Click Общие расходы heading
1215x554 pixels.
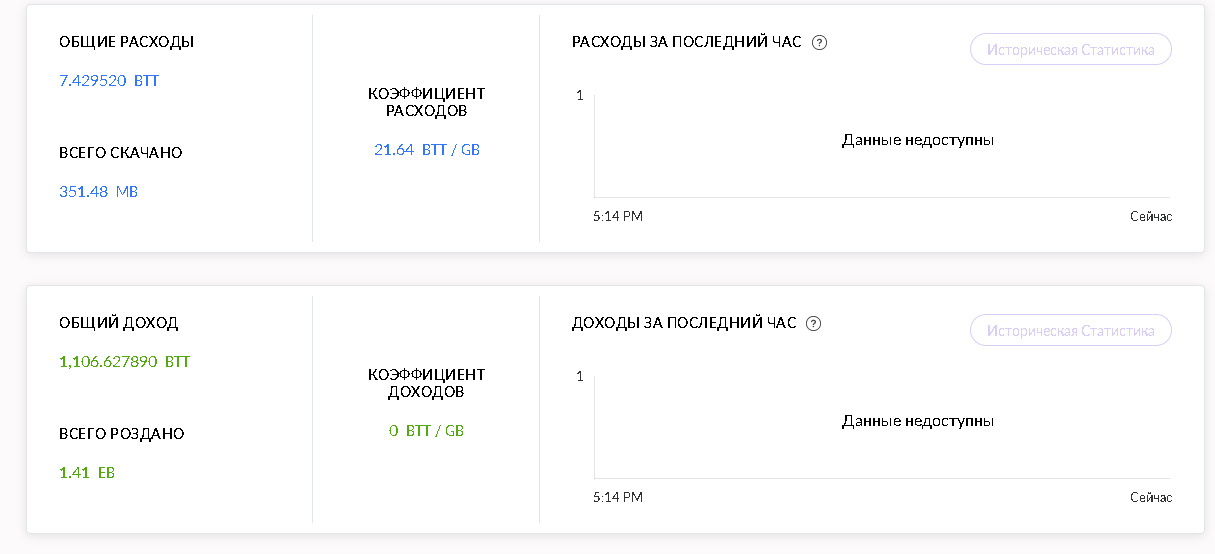click(126, 42)
